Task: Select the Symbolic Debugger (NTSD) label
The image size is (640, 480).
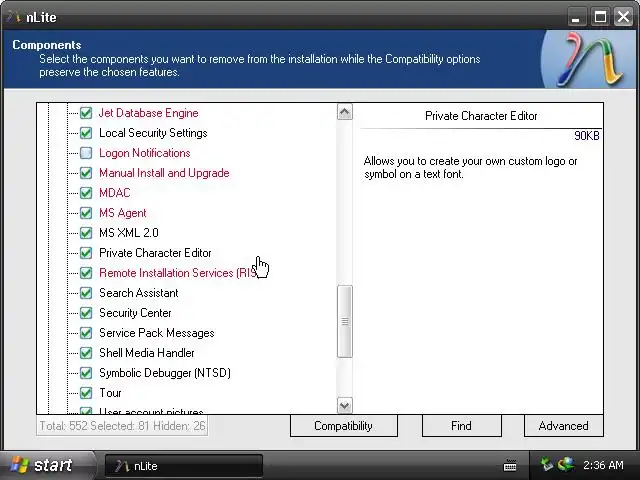Action: (164, 373)
